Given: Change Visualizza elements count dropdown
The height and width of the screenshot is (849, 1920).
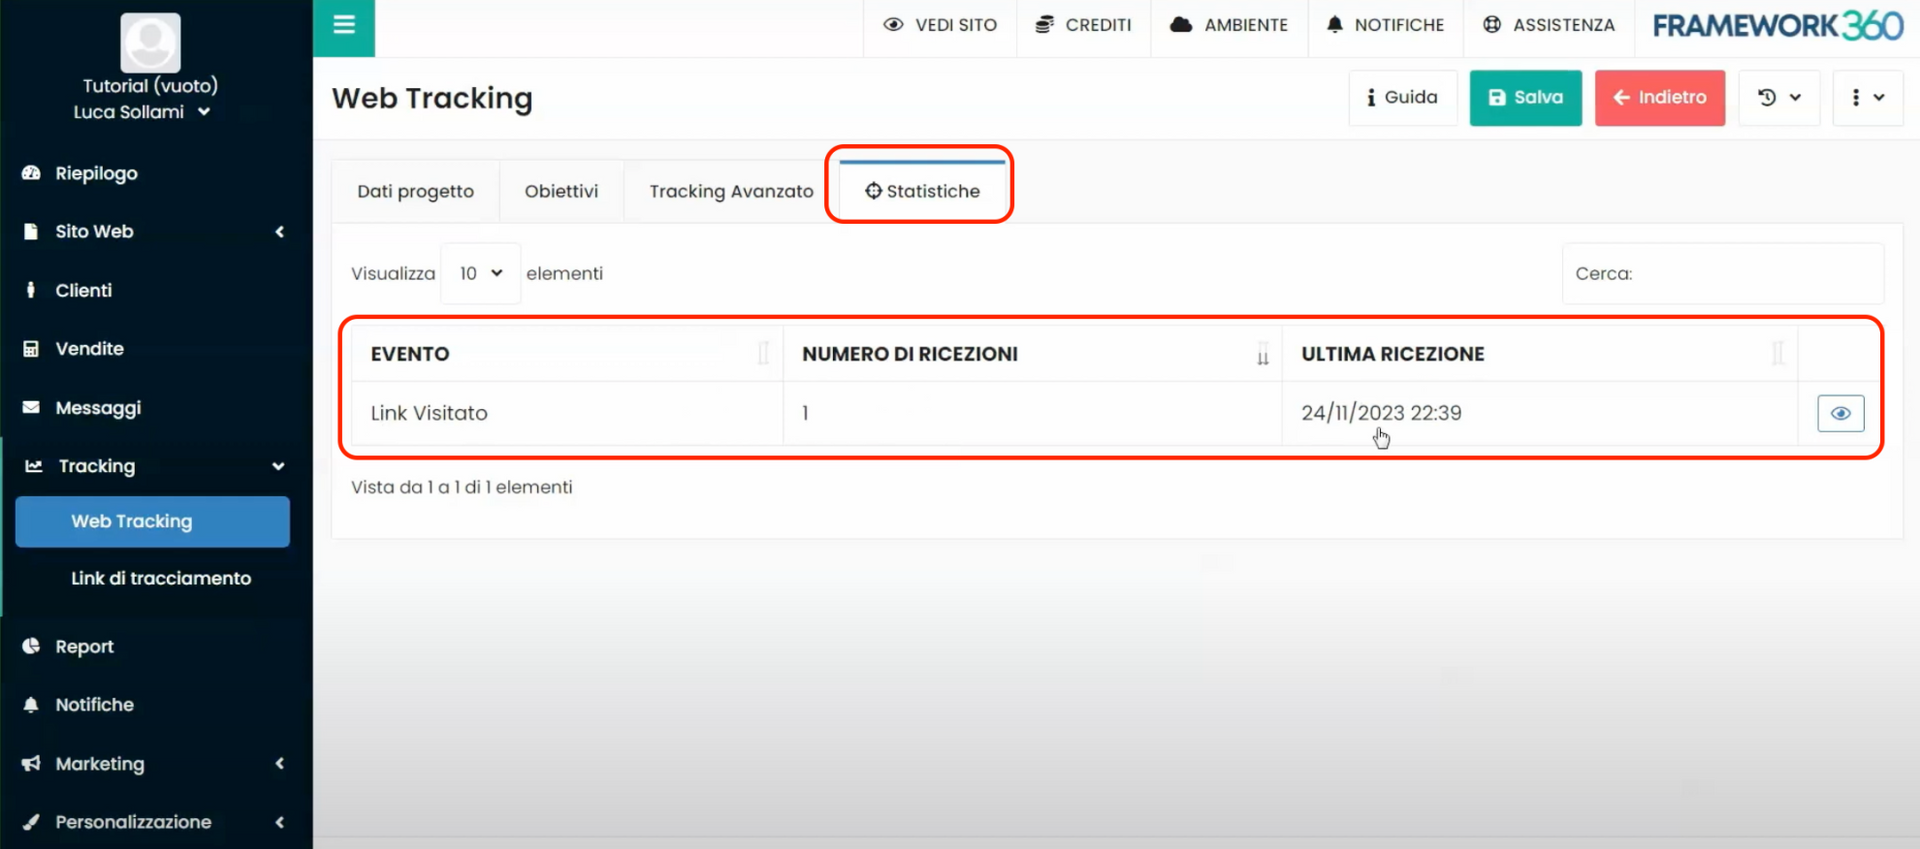Looking at the screenshot, I should (480, 273).
